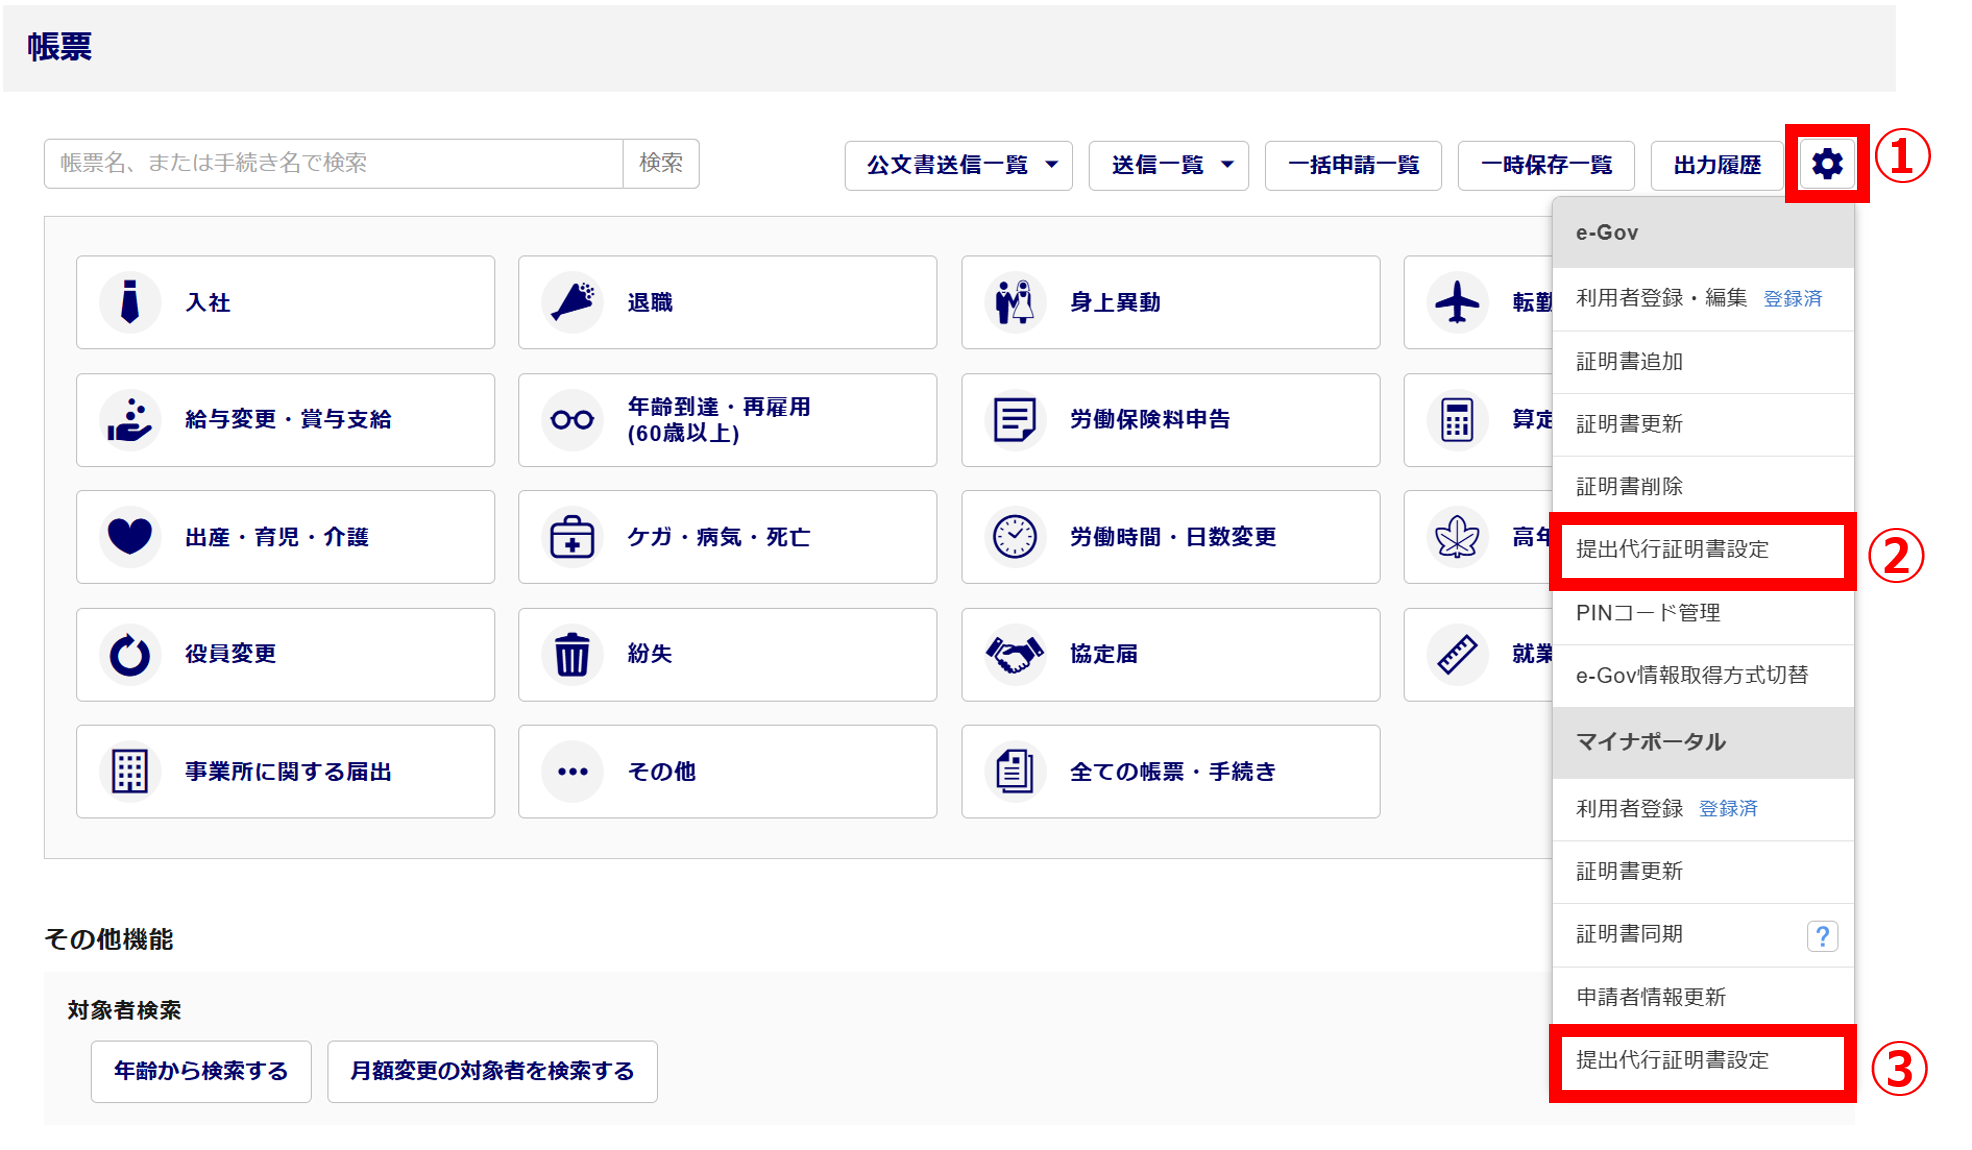
Task: Select the 身上異動 wedding couple icon
Action: click(1014, 302)
